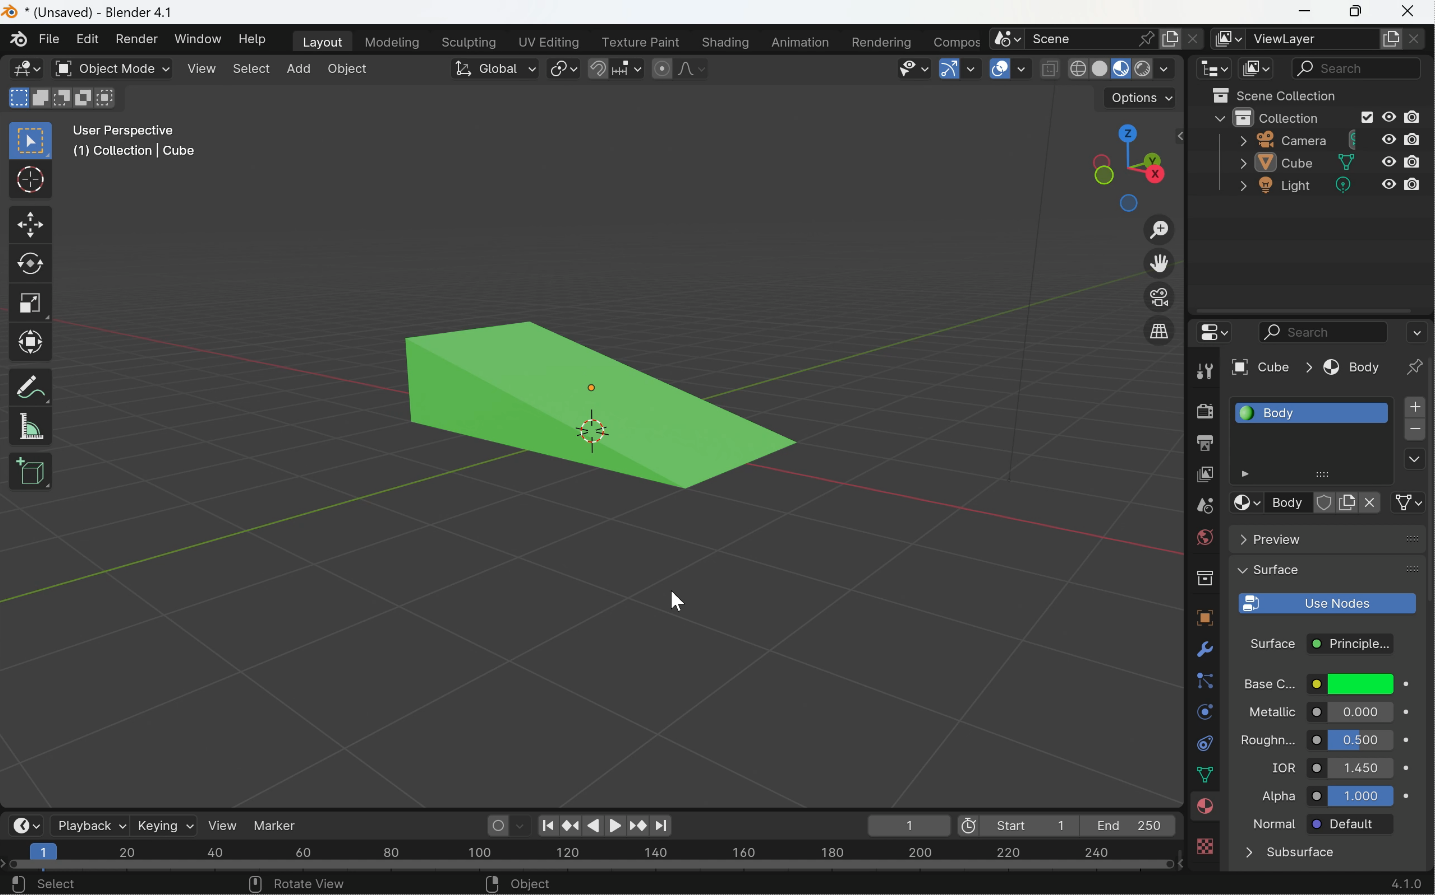Choose the Annotate tool
Image resolution: width=1436 pixels, height=896 pixels.
[30, 387]
